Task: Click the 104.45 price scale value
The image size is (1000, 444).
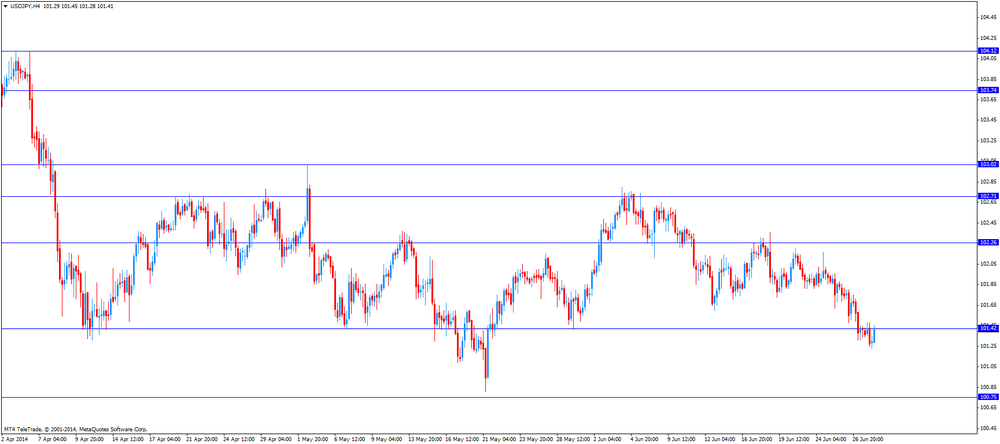Action: [989, 17]
